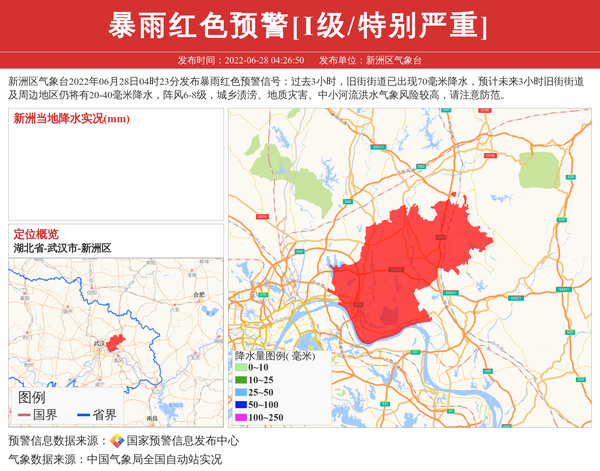Click the 国家预警信息发布中心 logo icon
This screenshot has width=600, height=471.
click(x=117, y=441)
